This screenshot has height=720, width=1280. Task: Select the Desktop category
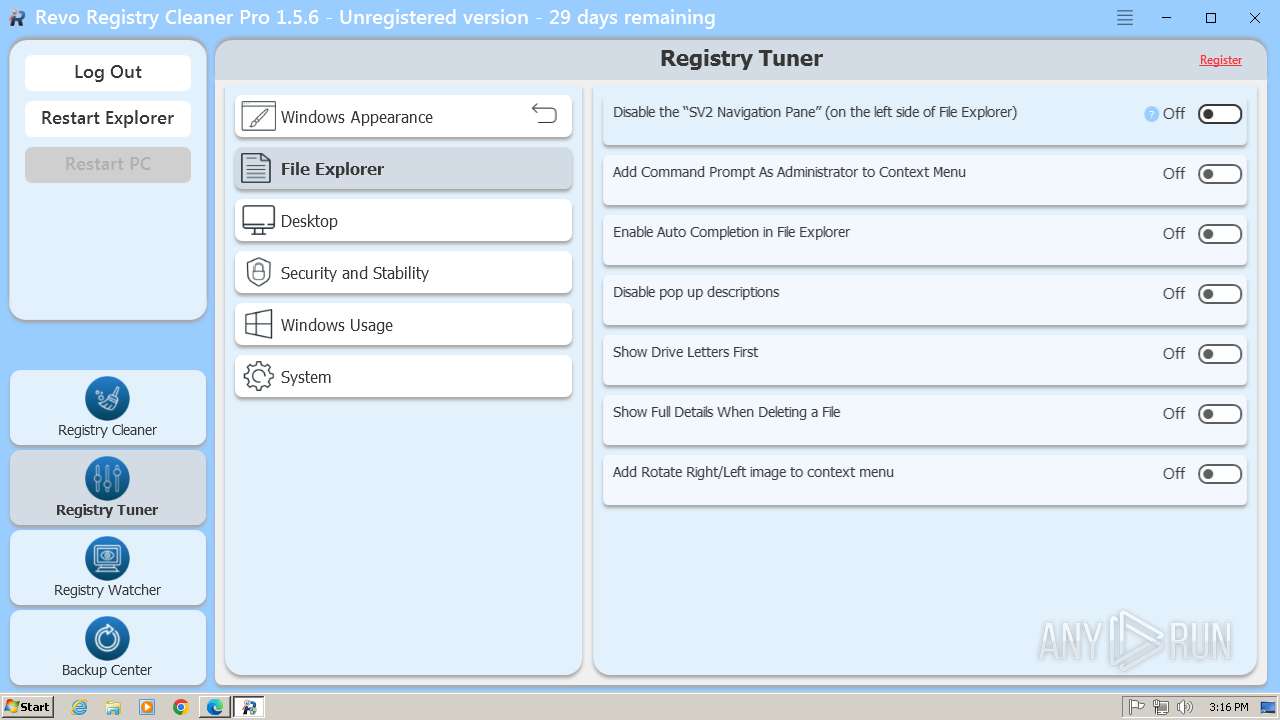tap(403, 221)
